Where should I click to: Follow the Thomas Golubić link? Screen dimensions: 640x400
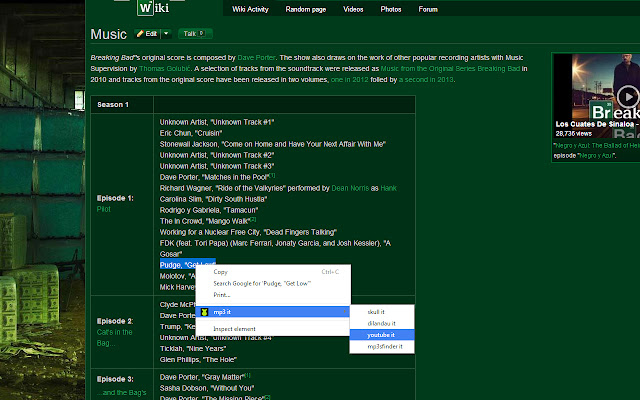[x=164, y=69]
